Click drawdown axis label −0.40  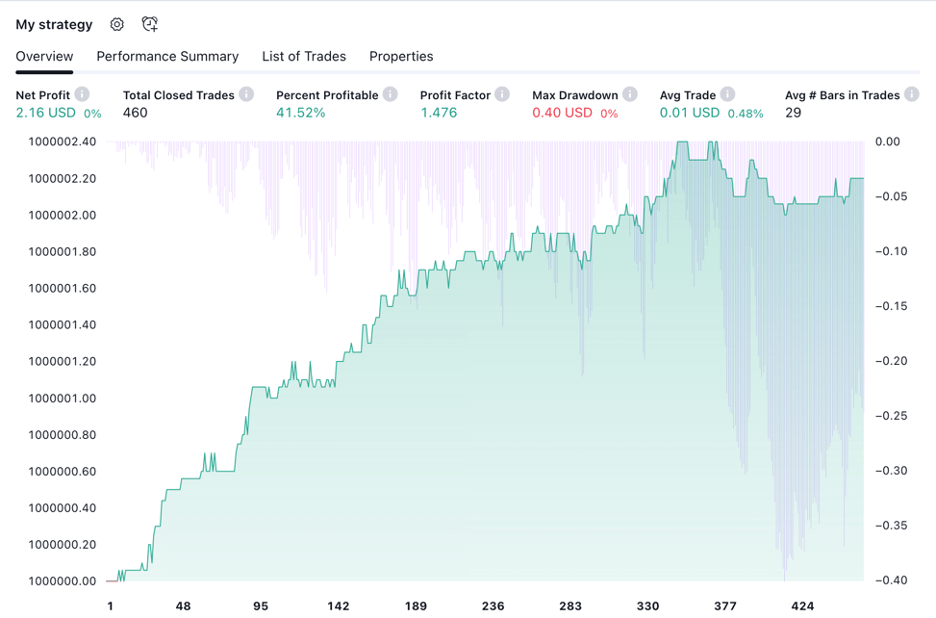coord(891,580)
